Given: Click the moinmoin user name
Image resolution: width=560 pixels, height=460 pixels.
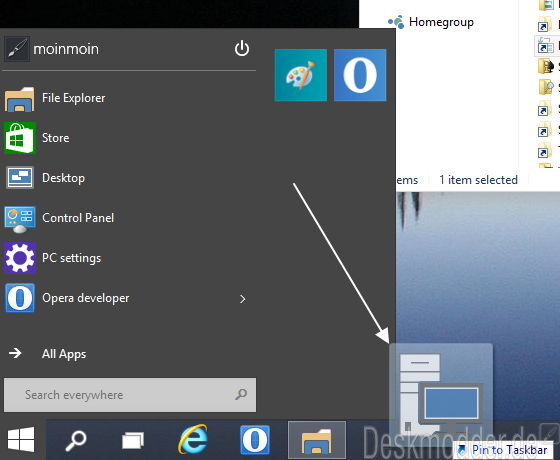Looking at the screenshot, I should [66, 49].
